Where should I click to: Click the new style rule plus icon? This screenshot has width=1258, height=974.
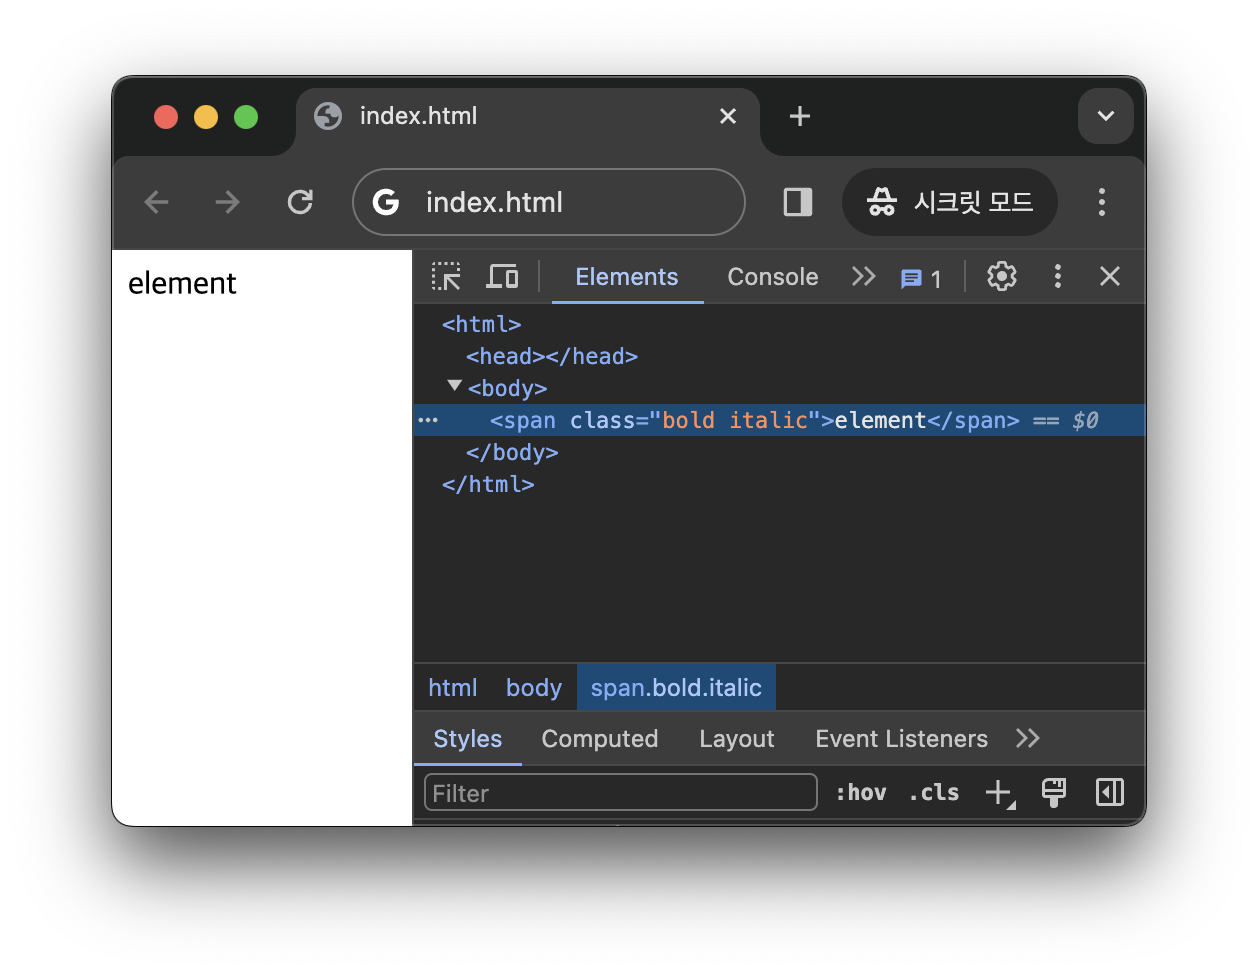coord(999,793)
